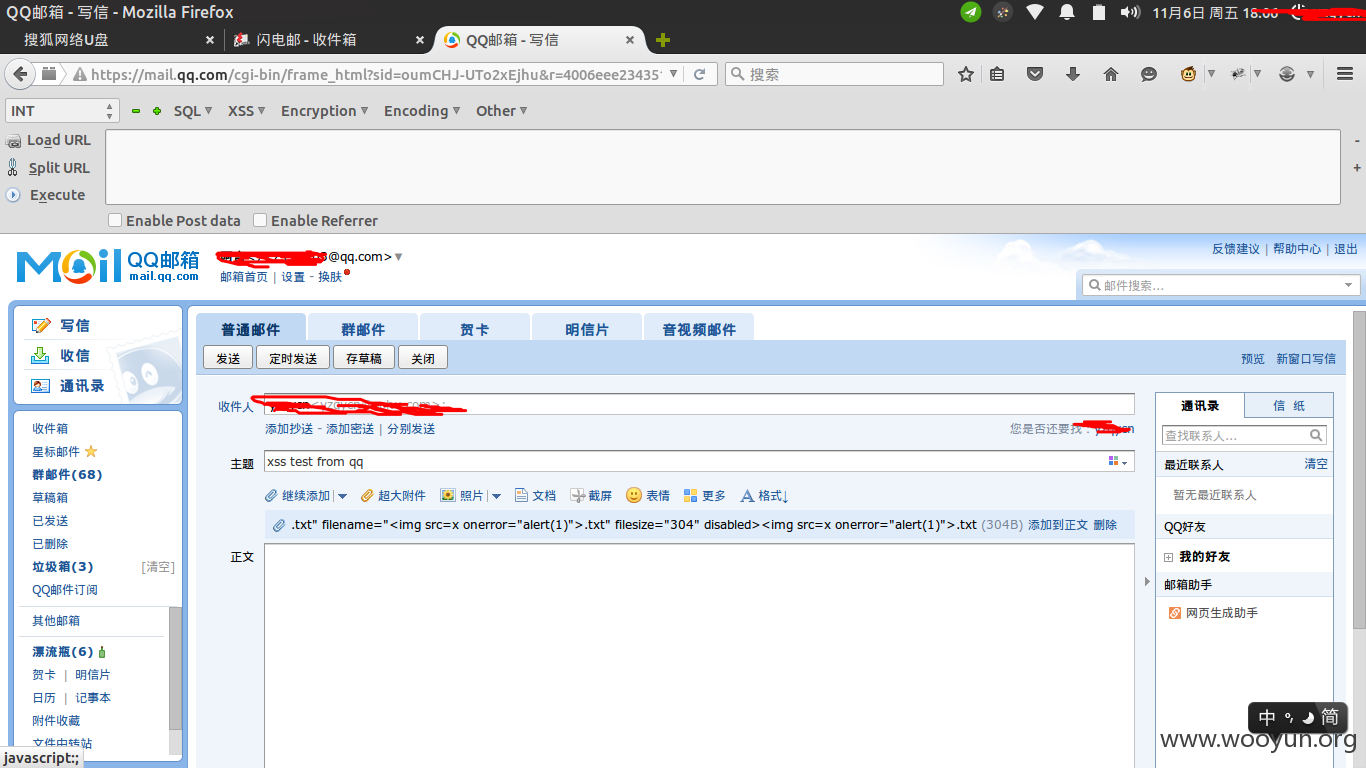Toggle the 格式 text formatting bar
Screen dimensions: 1366x768
point(765,496)
